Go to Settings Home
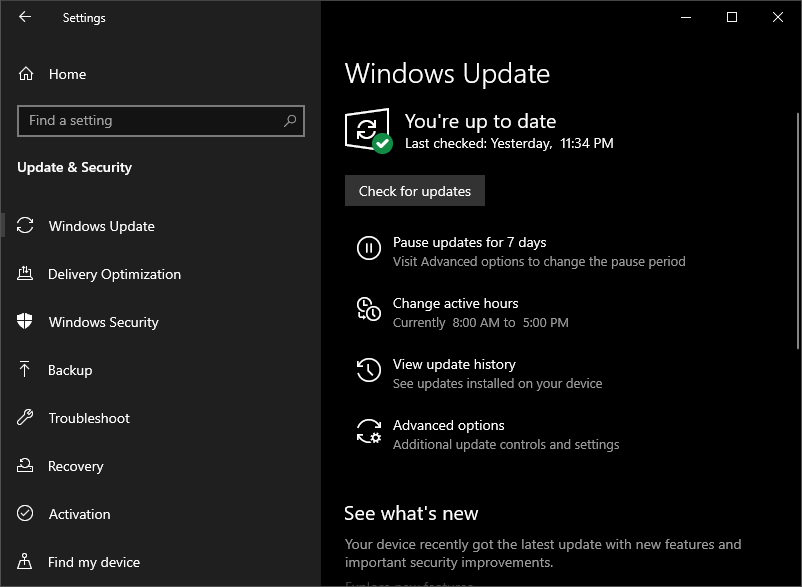Viewport: 802px width, 587px height. pyautogui.click(x=161, y=74)
